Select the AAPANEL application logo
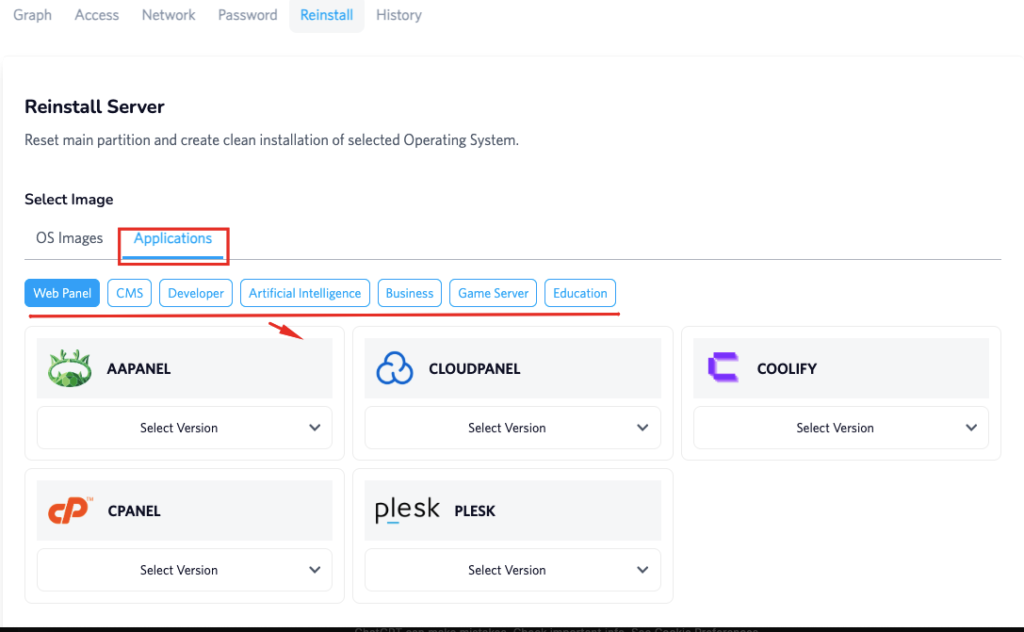Screen dimensions: 1024x632 point(68,368)
